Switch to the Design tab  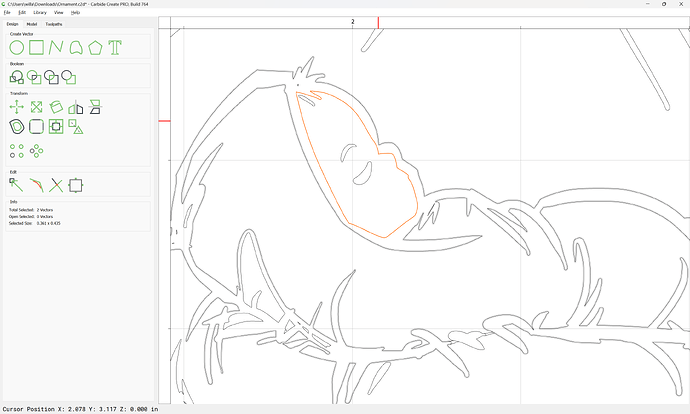pos(12,24)
